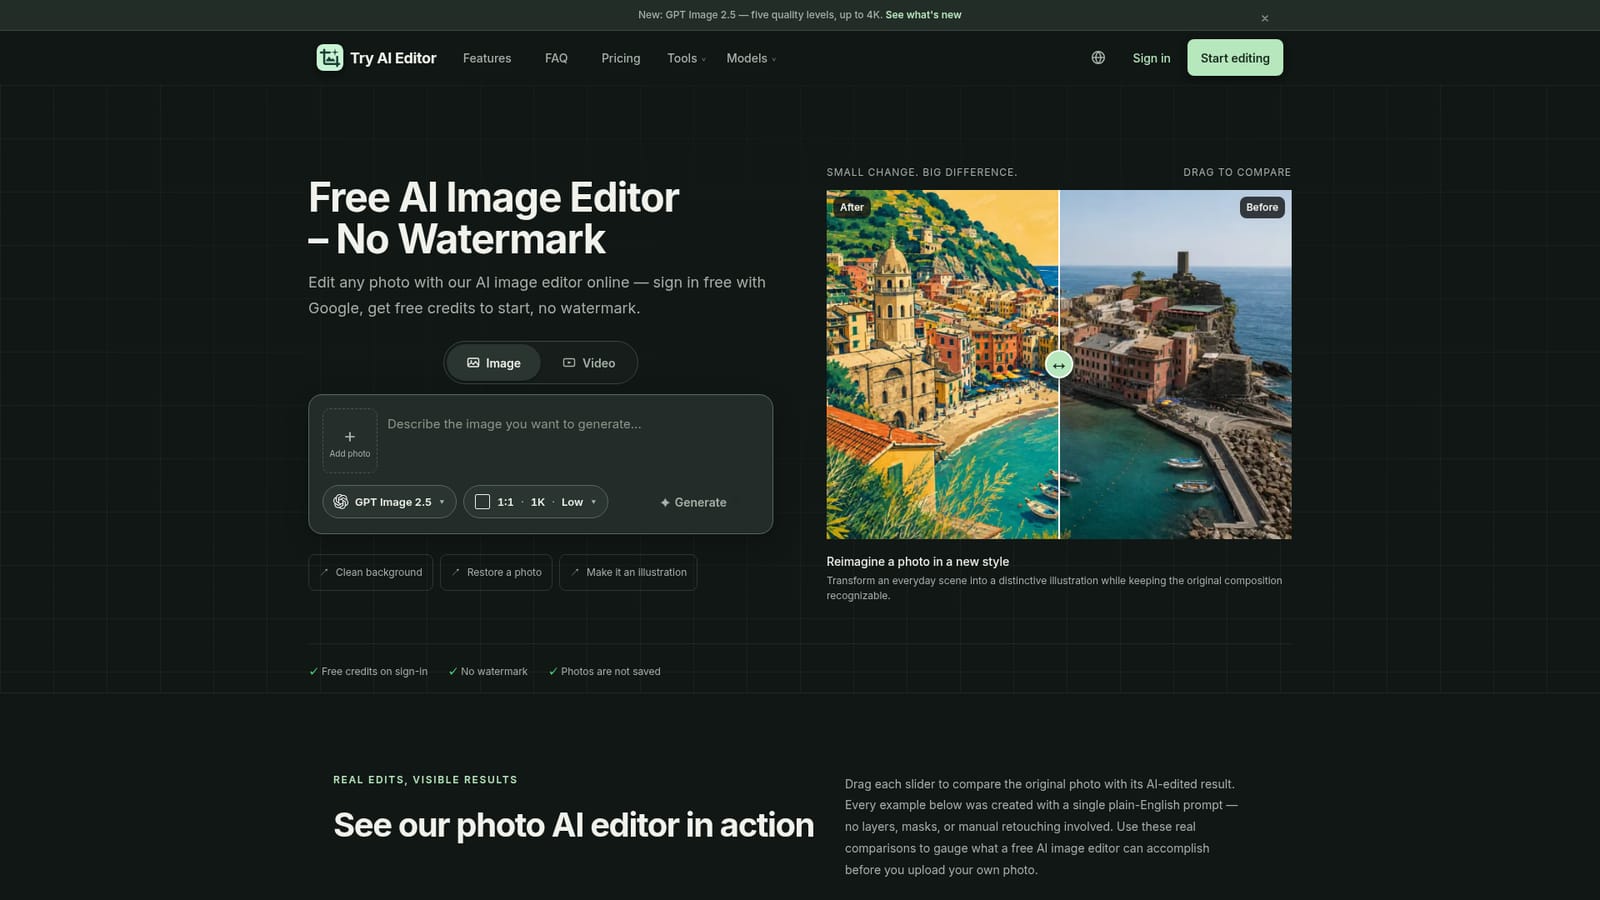
Task: Click the arrow icon on Clean background
Action: [324, 572]
